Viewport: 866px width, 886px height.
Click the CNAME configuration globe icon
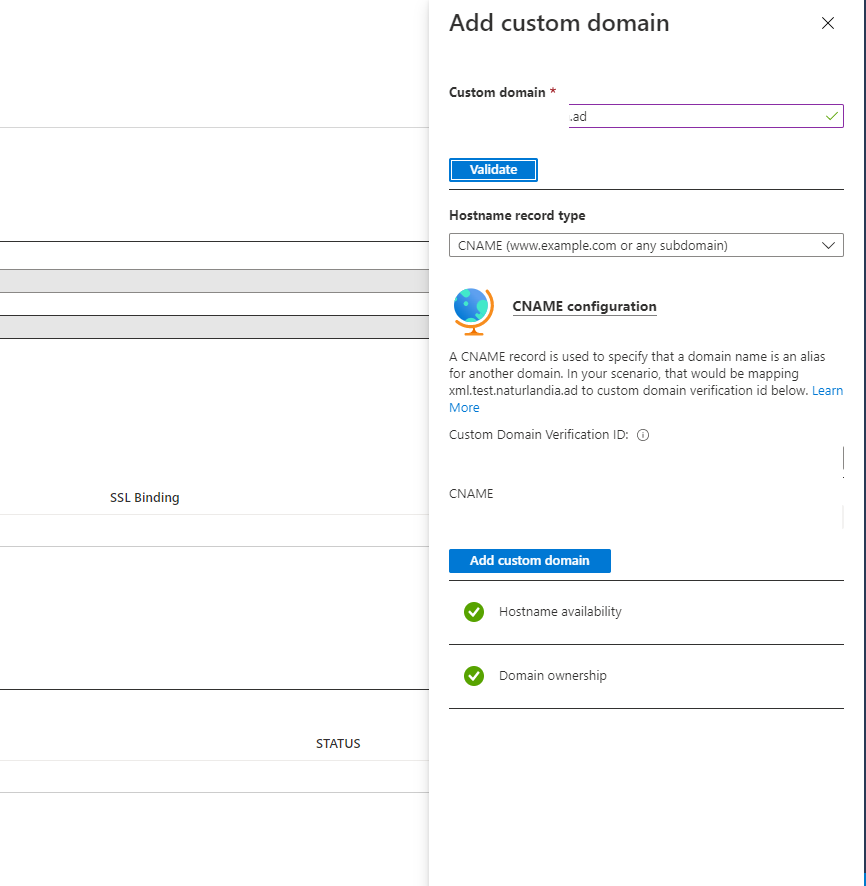pos(471,311)
